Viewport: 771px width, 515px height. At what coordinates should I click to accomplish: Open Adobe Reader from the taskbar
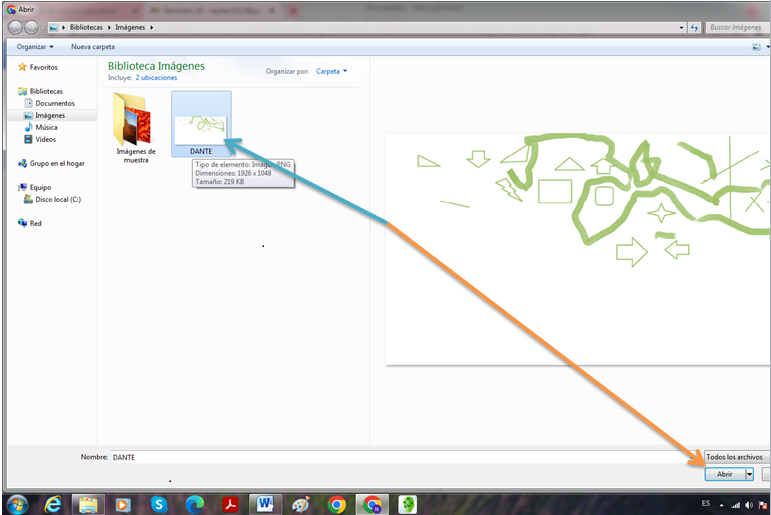[230, 505]
